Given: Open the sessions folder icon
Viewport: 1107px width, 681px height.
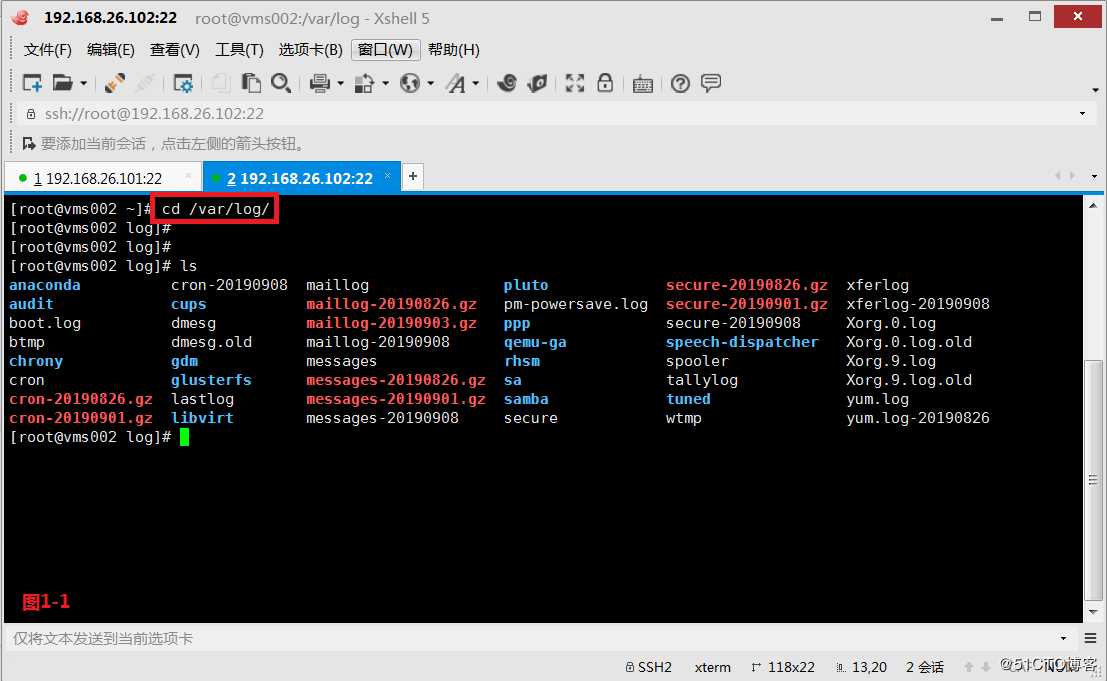Looking at the screenshot, I should coord(63,83).
